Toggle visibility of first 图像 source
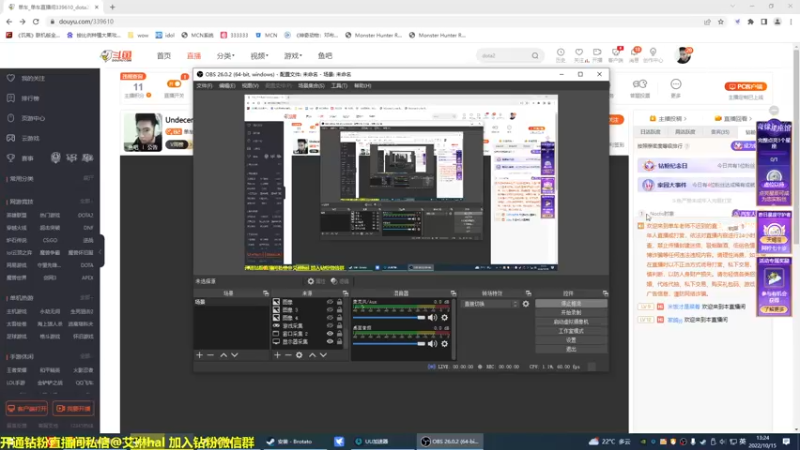The height and width of the screenshot is (450, 800). click(x=330, y=302)
